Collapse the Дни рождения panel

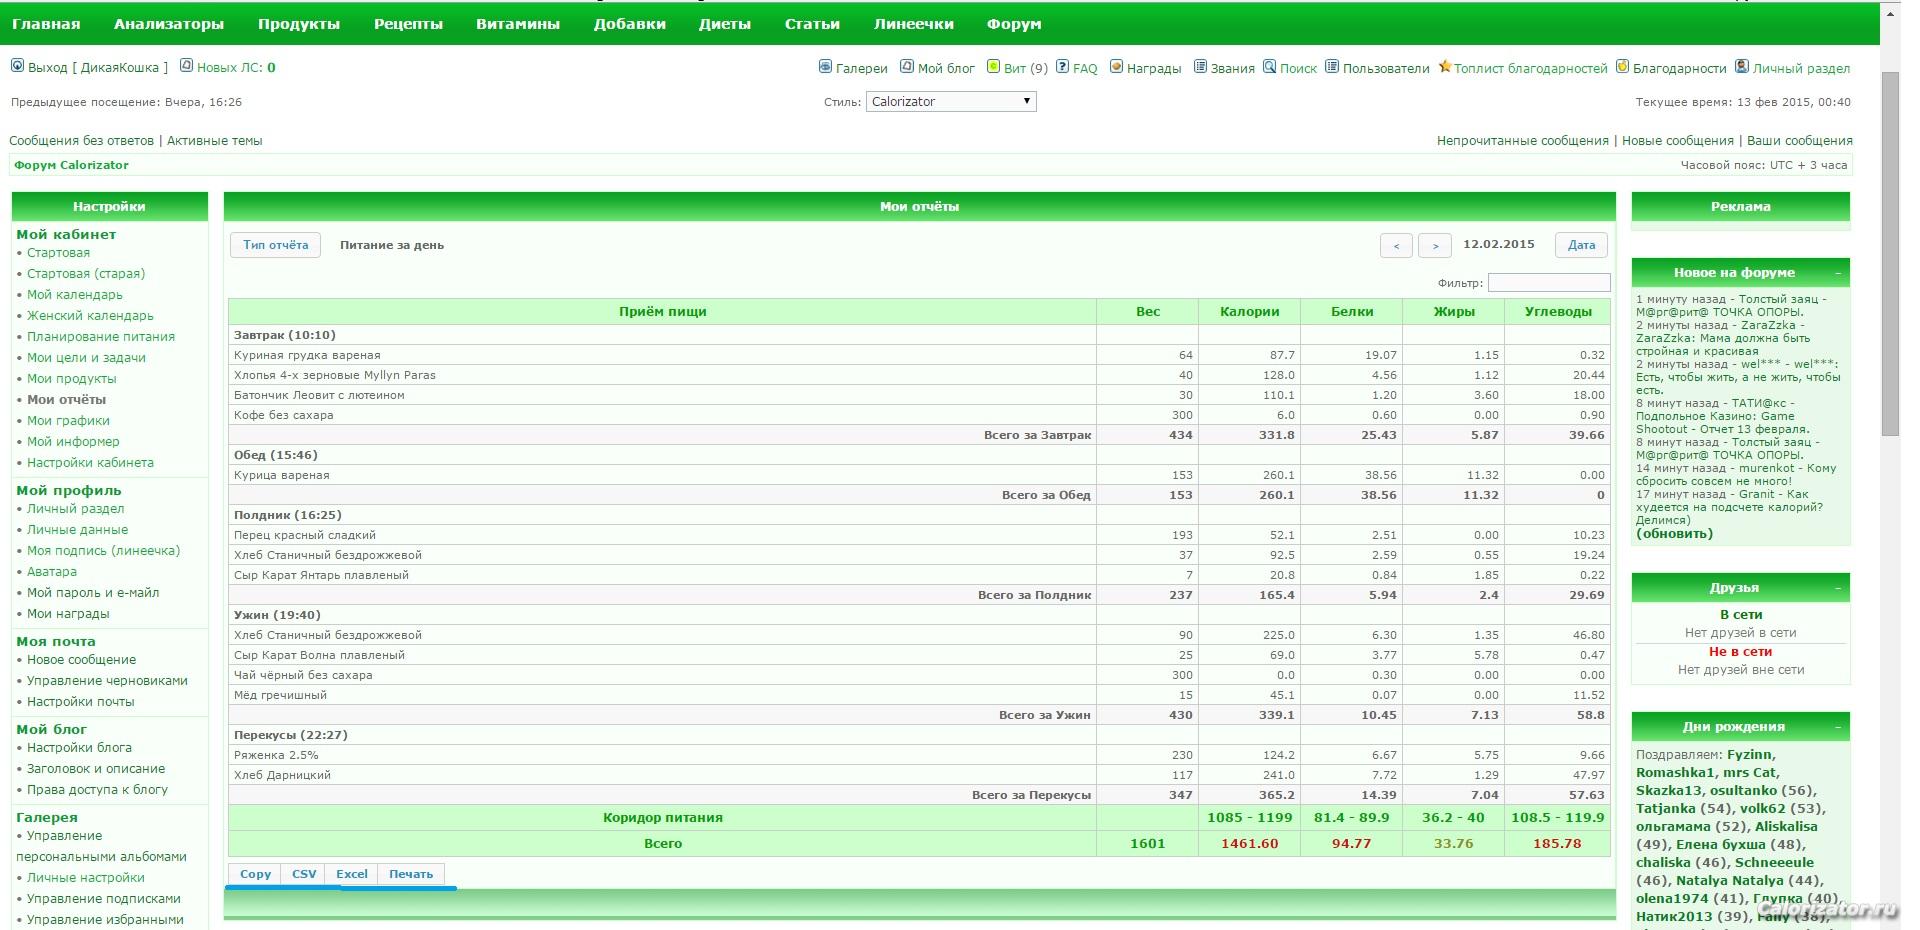tap(1838, 727)
